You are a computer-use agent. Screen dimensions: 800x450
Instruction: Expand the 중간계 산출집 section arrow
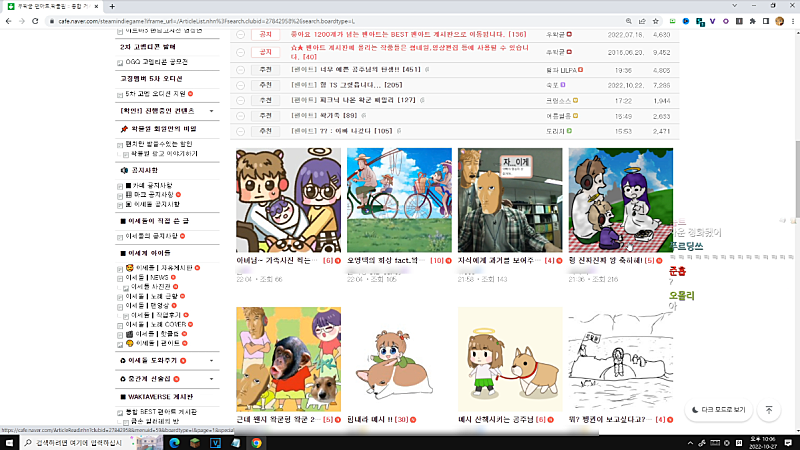click(211, 379)
